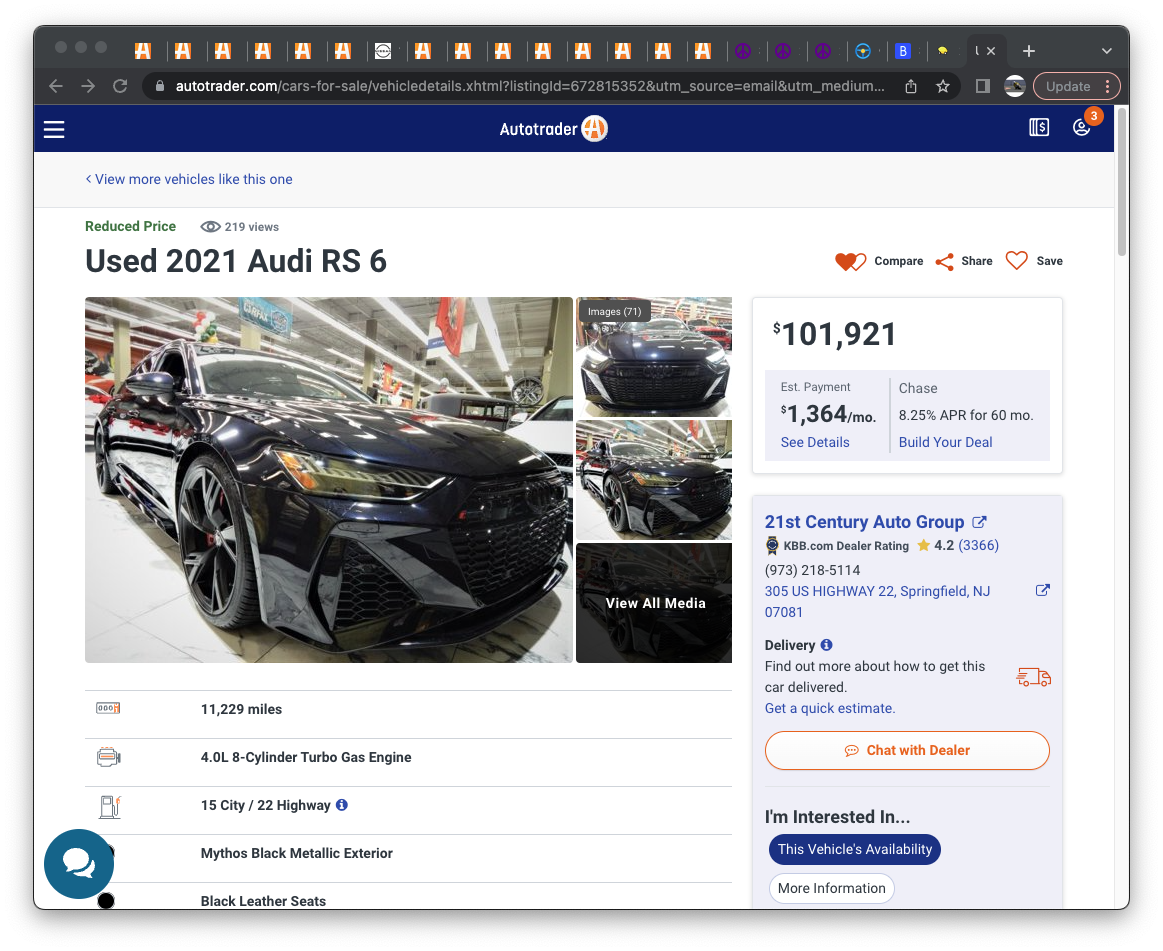Open the user account icon with notifications
Viewport: 1163px width, 951px height.
click(1081, 128)
